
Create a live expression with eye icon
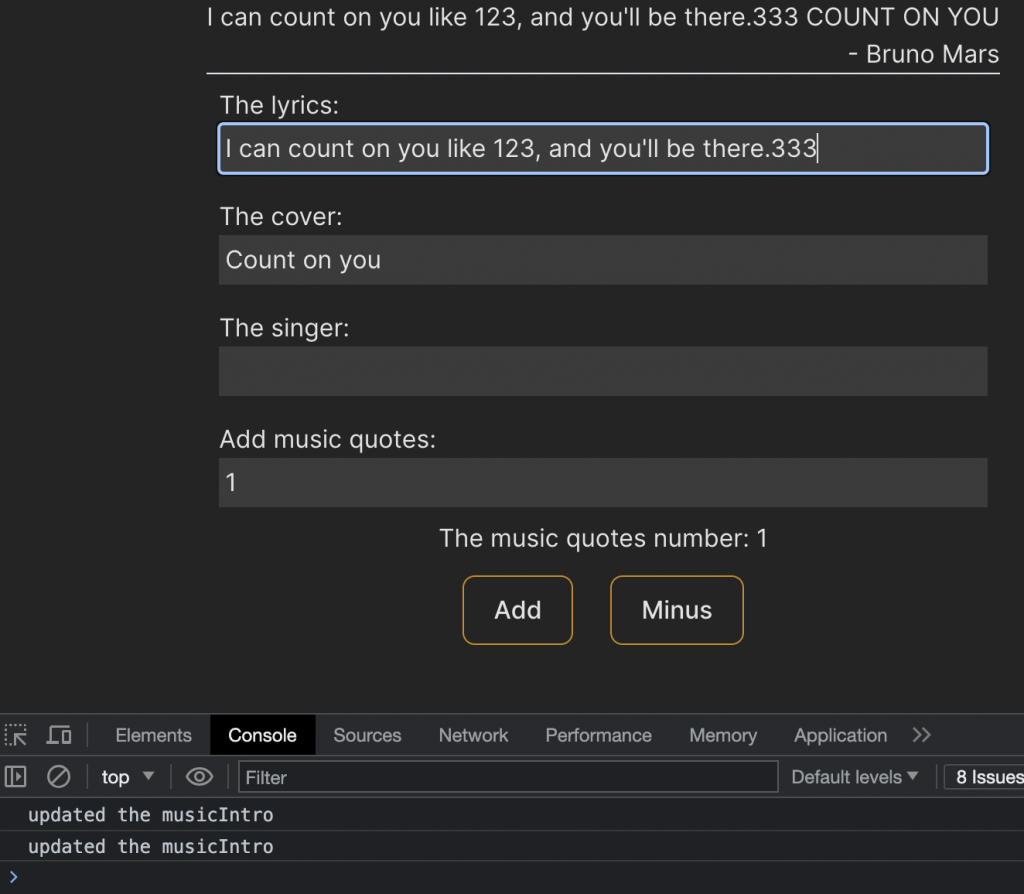[200, 777]
